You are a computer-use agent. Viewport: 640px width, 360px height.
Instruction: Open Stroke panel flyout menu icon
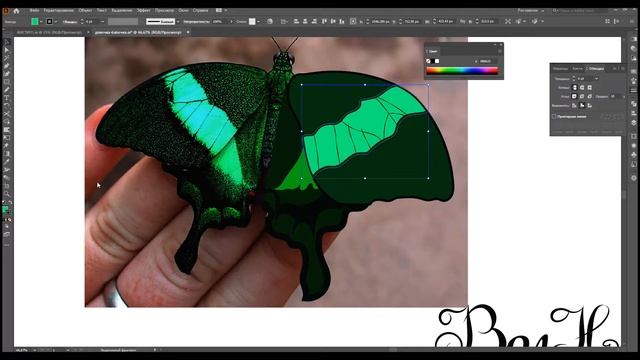pos(623,69)
